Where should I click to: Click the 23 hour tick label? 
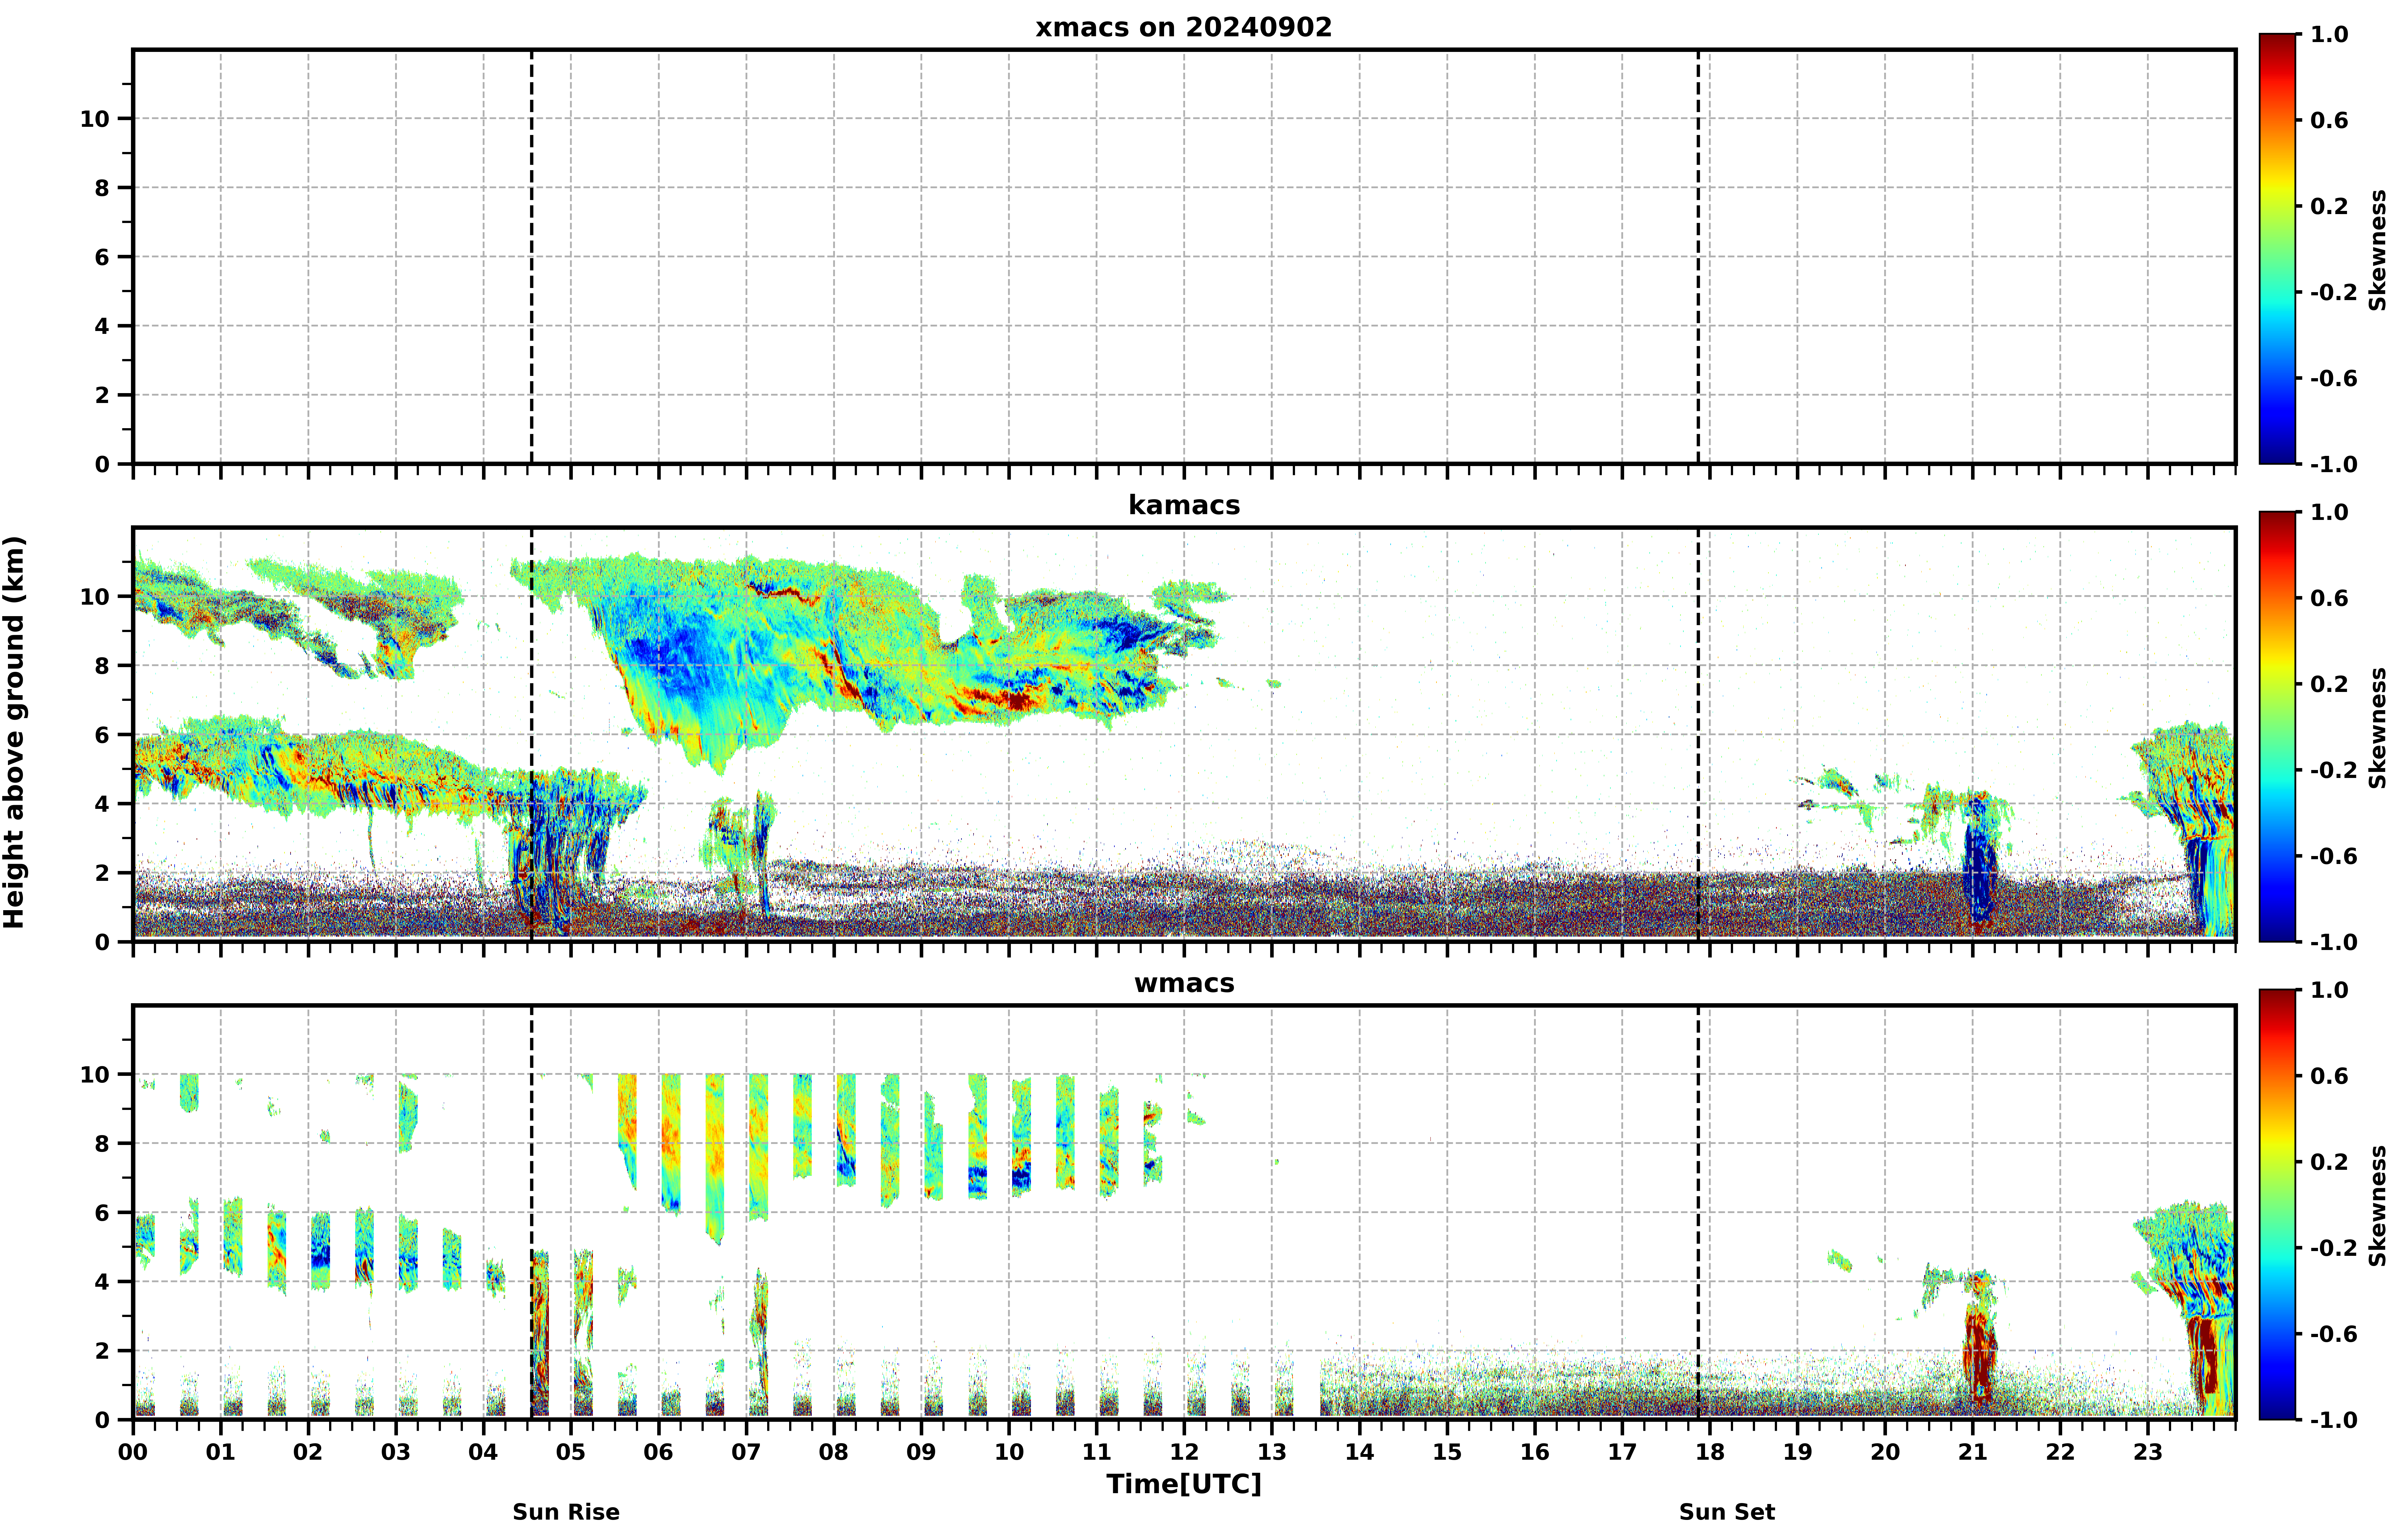[x=2148, y=1451]
